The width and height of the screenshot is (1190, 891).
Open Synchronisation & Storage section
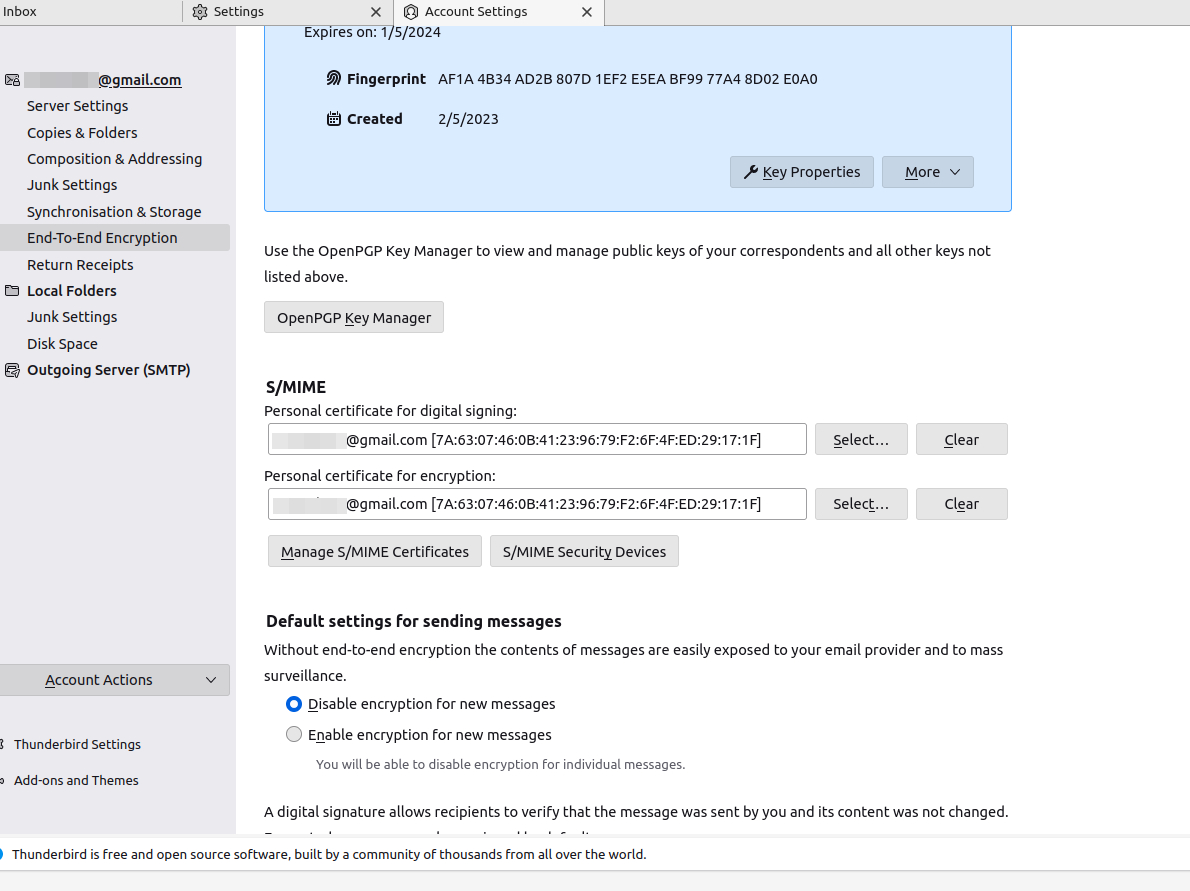click(x=114, y=212)
